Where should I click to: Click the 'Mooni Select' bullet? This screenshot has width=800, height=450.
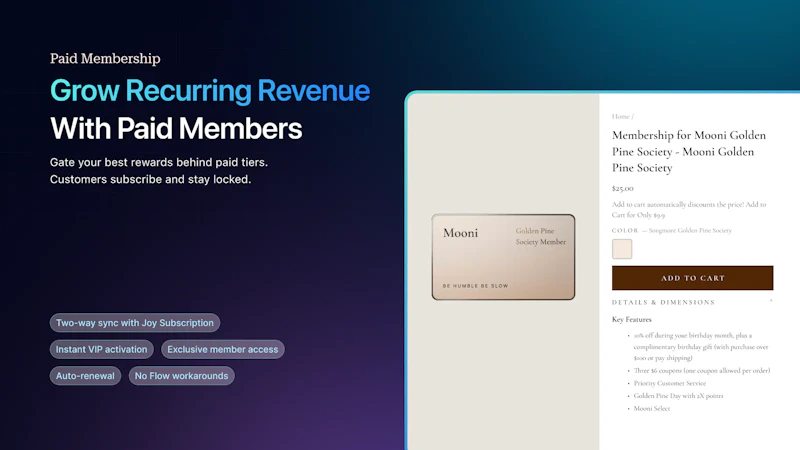click(652, 408)
